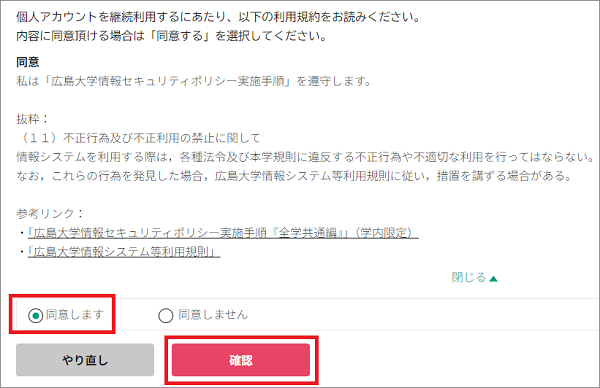Click the gray やり直し button

coord(85,360)
